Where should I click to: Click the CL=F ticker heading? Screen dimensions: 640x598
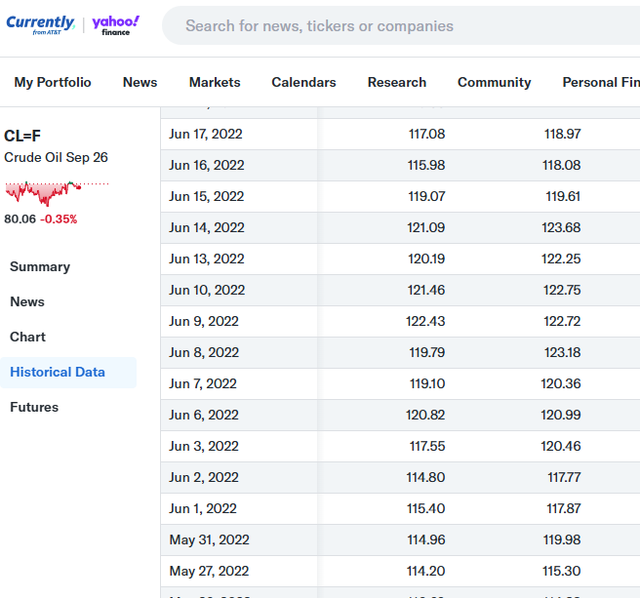[x=22, y=136]
